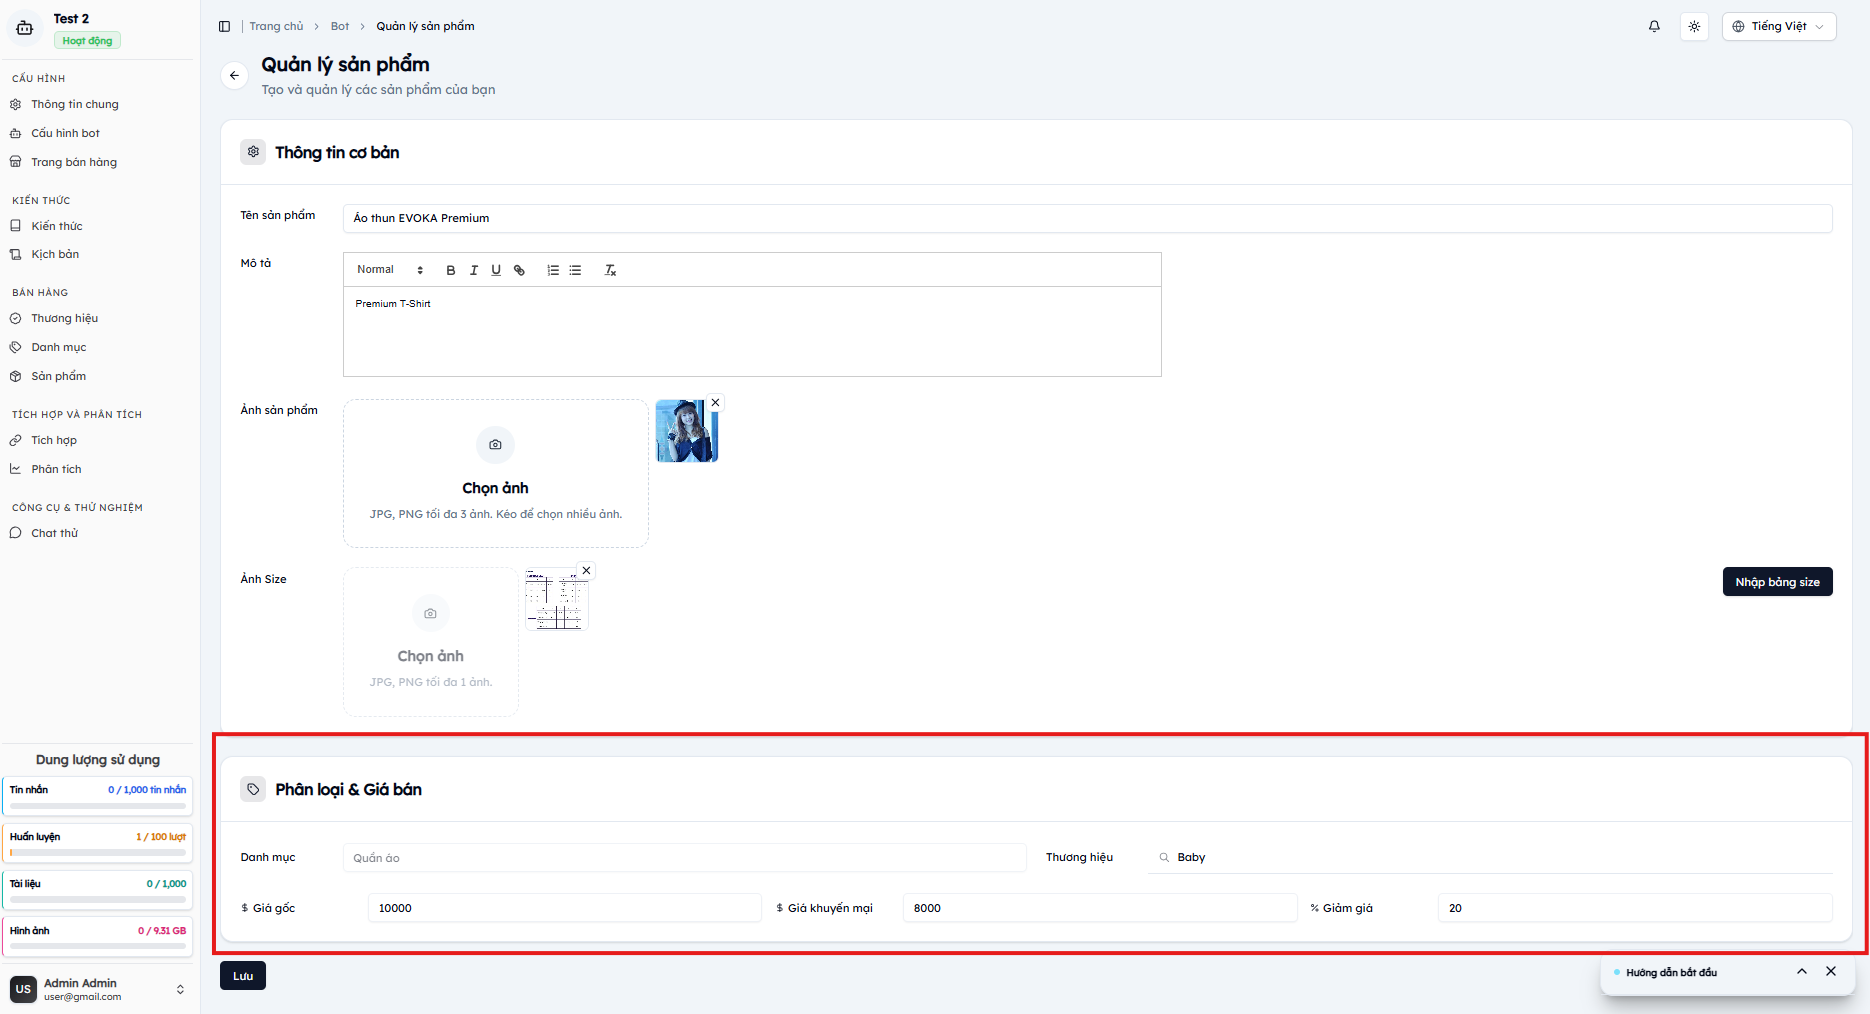Click the Bot breadcrumb
This screenshot has height=1014, width=1870.
[340, 26]
